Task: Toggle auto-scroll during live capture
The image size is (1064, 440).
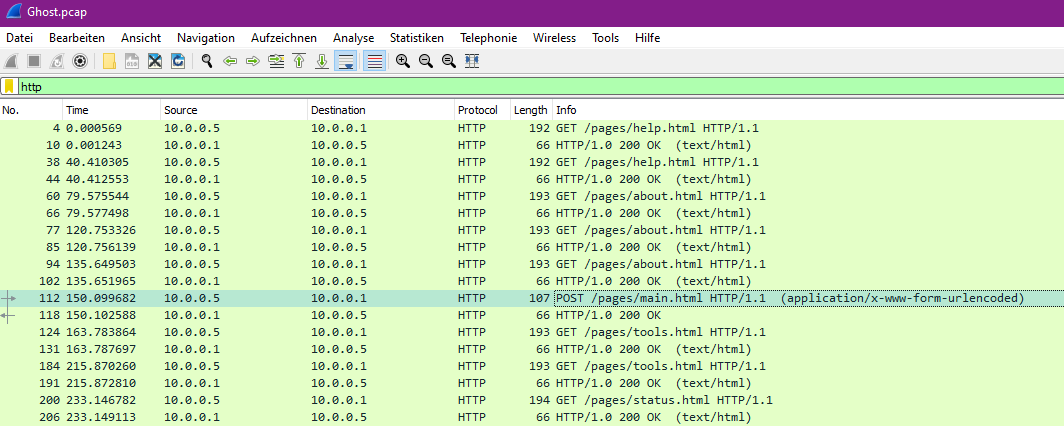Action: coord(346,61)
